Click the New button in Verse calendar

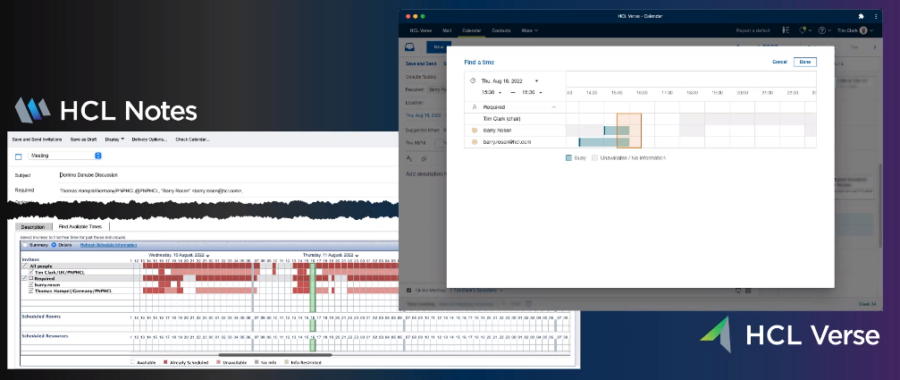439,47
